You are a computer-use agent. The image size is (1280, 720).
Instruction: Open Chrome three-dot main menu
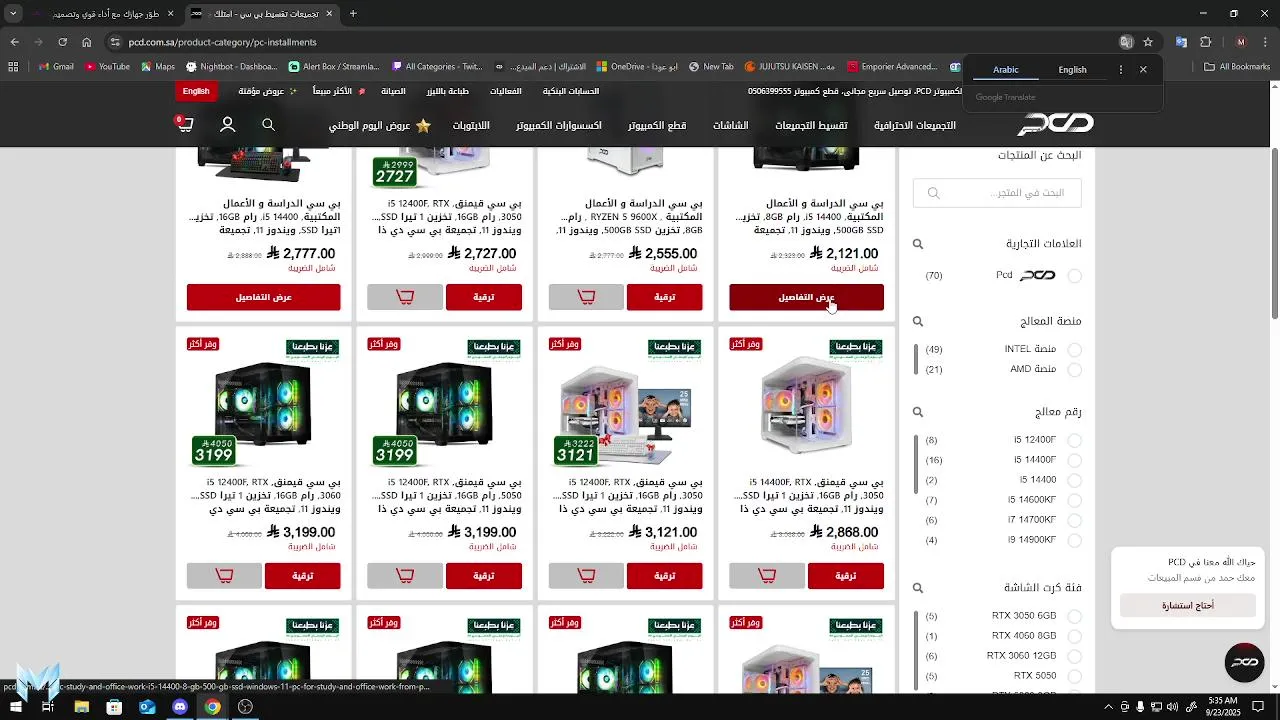(x=1264, y=42)
